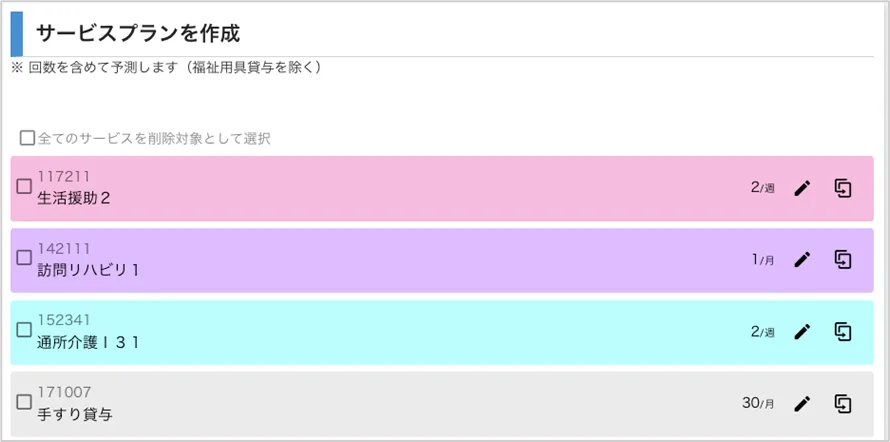Mark the 通所介護Ⅰ３１ checkbox
The image size is (890, 442).
[x=25, y=330]
